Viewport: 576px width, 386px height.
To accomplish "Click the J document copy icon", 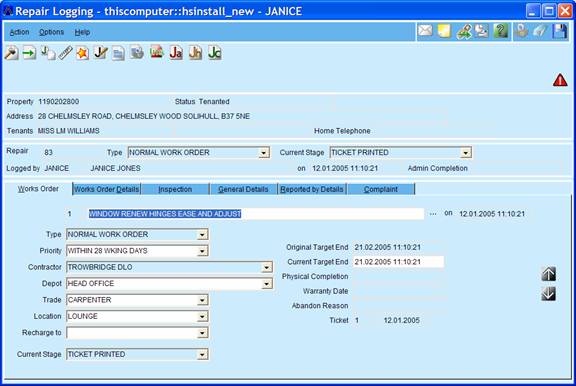I will [48, 53].
